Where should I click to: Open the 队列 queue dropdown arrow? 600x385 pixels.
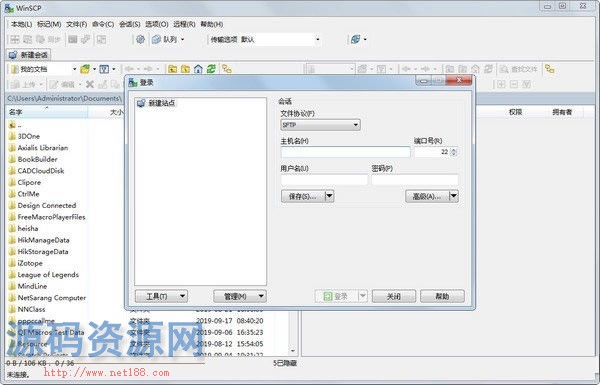click(183, 39)
